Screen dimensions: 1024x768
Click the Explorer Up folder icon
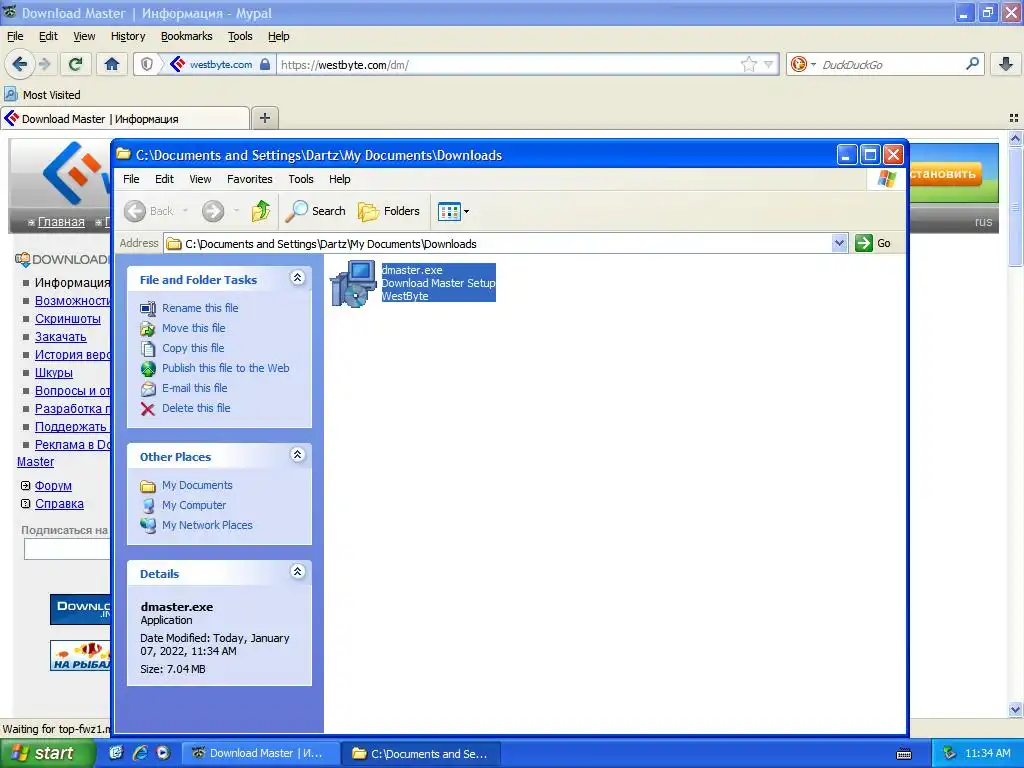pyautogui.click(x=261, y=211)
